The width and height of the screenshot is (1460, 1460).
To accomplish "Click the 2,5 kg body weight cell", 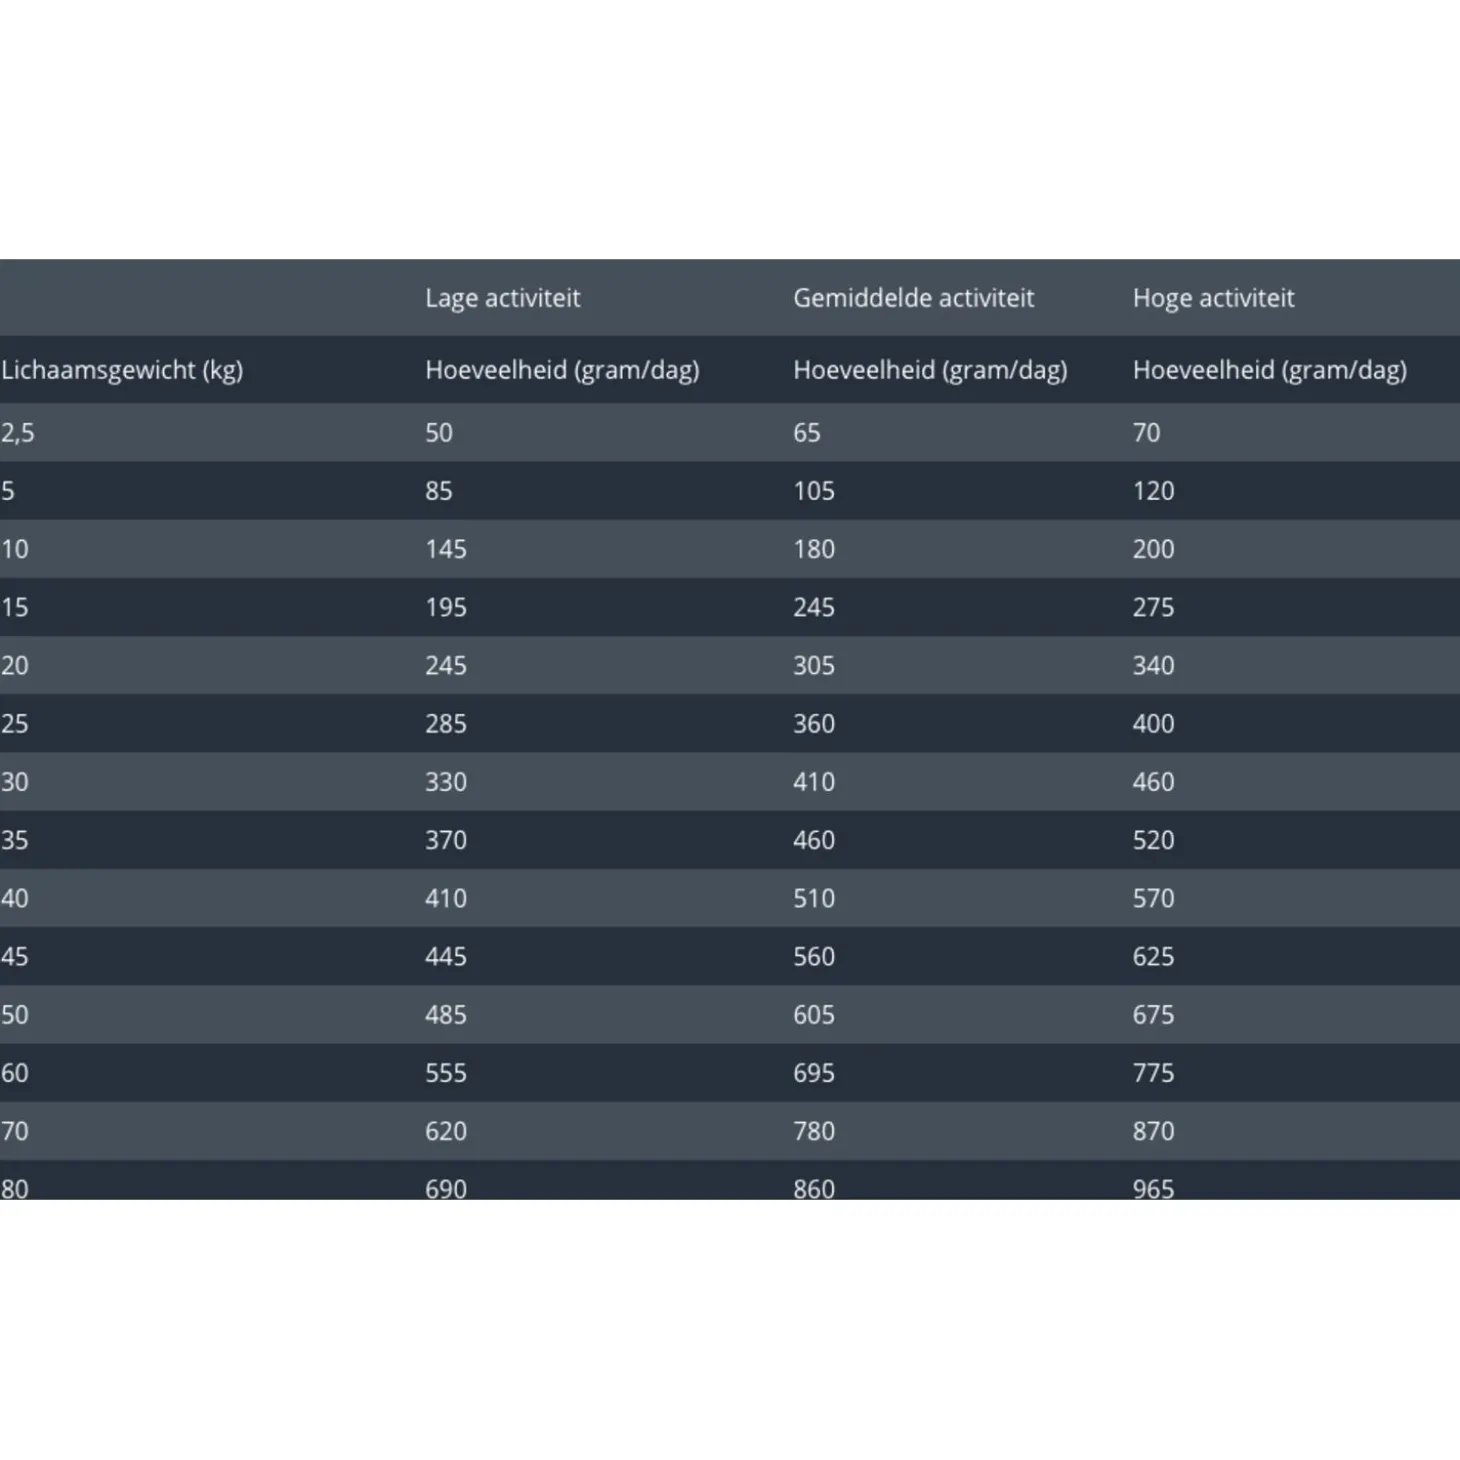I will [x=18, y=433].
